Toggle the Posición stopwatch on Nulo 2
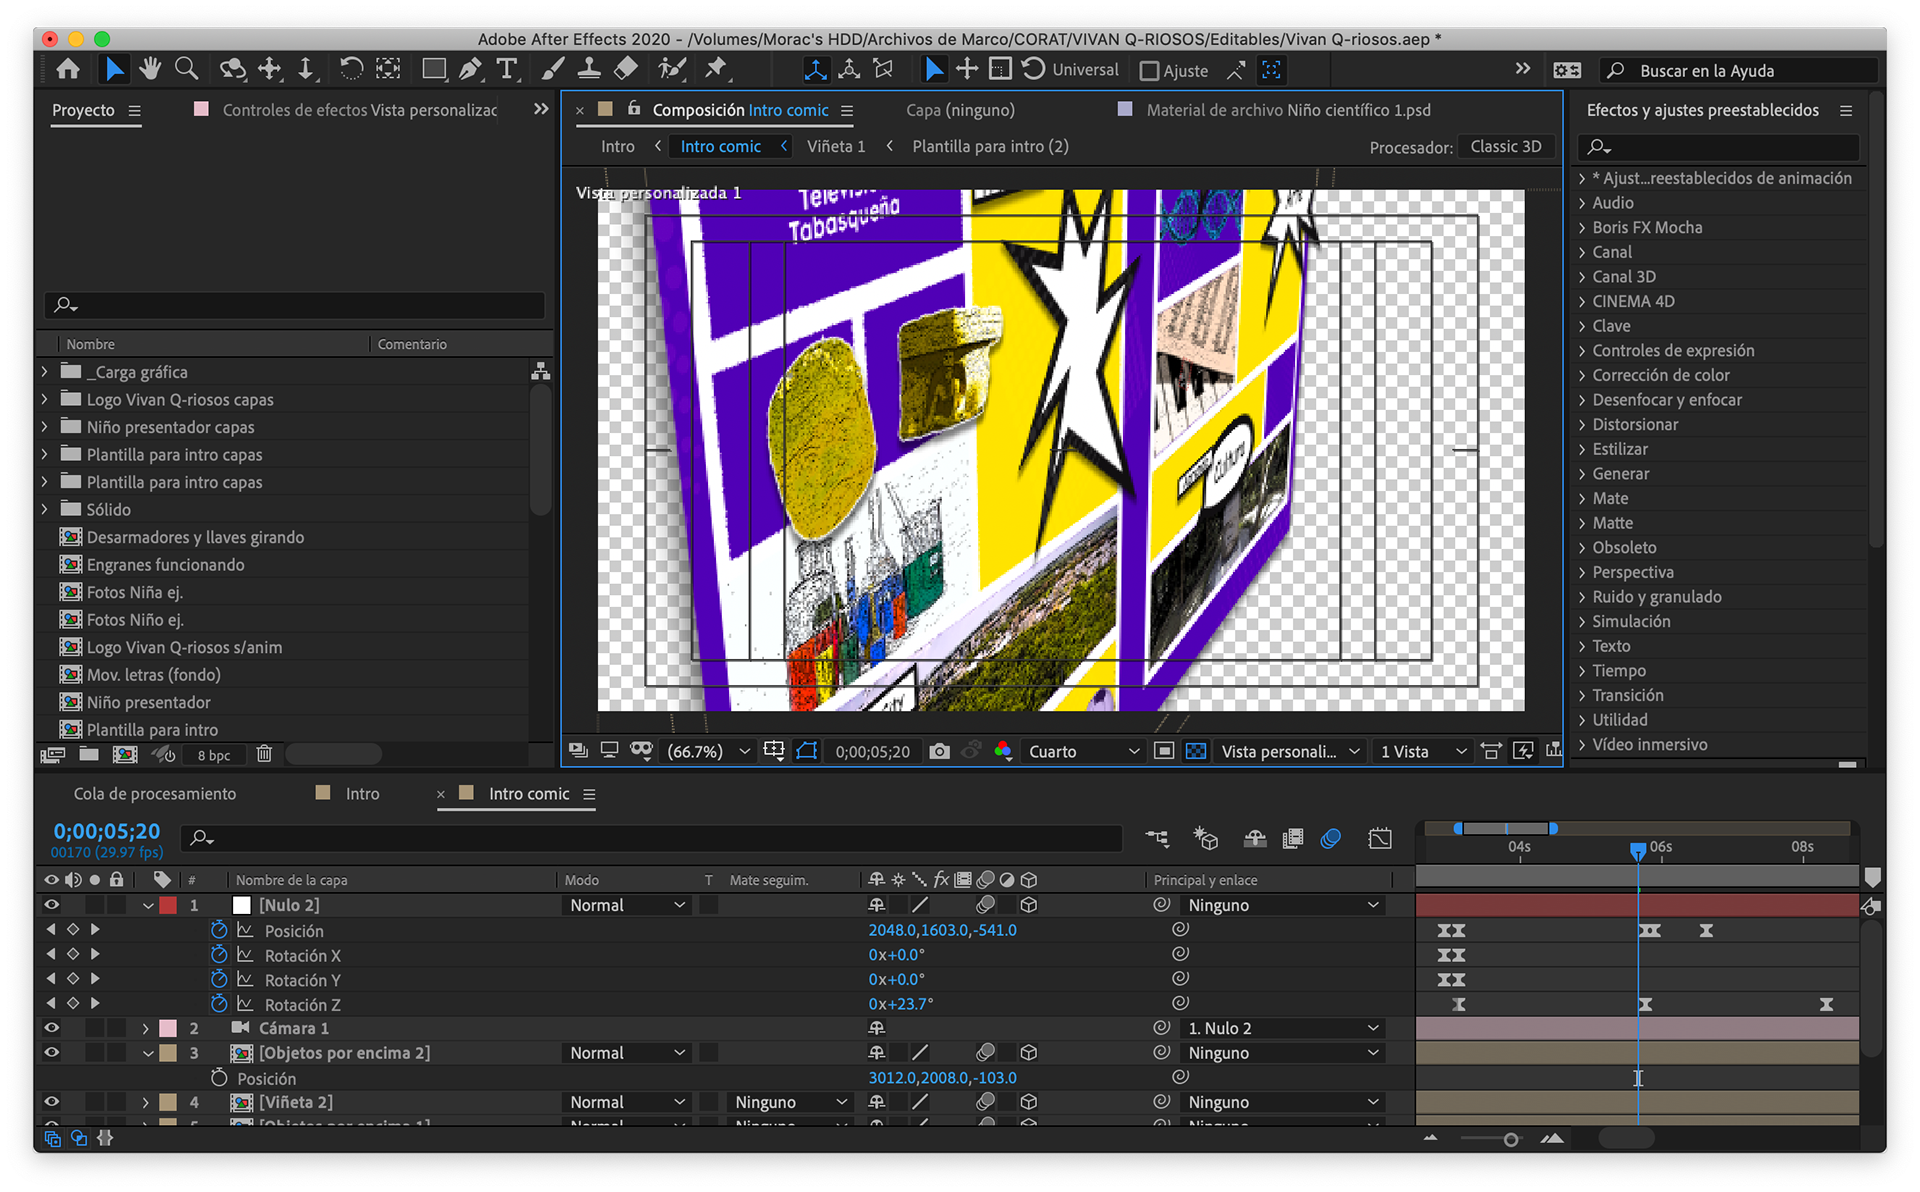The image size is (1920, 1192). tap(219, 930)
